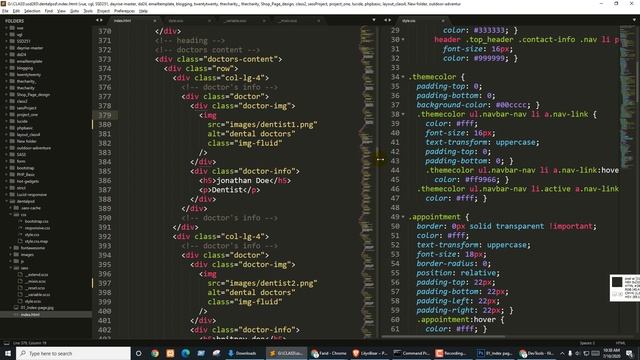Fold .themecolor rule at line 34
This screenshot has height=360, width=640.
[x=403, y=77]
